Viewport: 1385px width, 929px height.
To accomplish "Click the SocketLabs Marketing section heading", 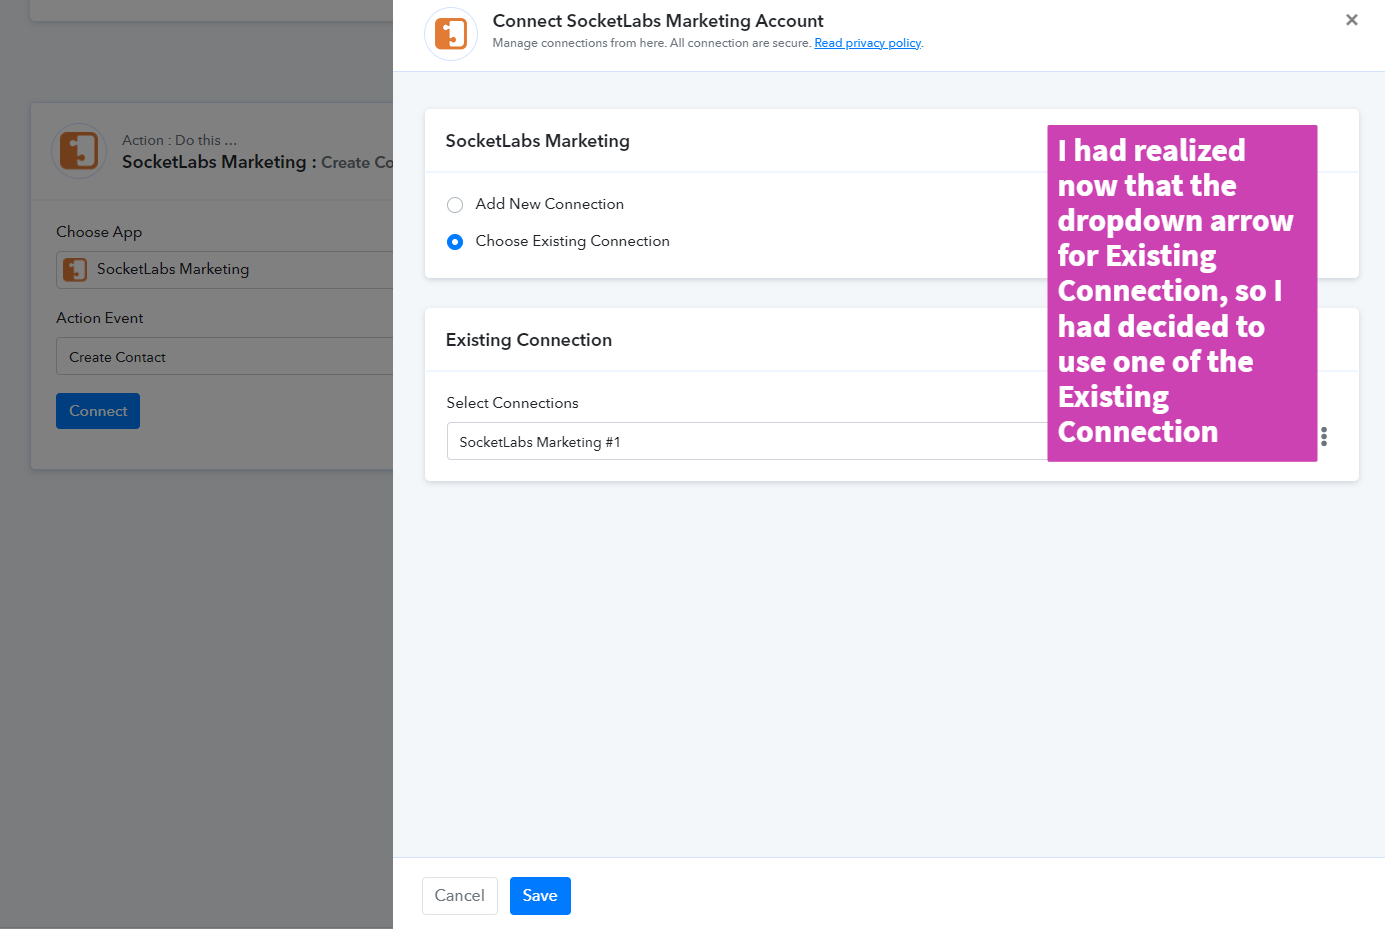I will 538,141.
